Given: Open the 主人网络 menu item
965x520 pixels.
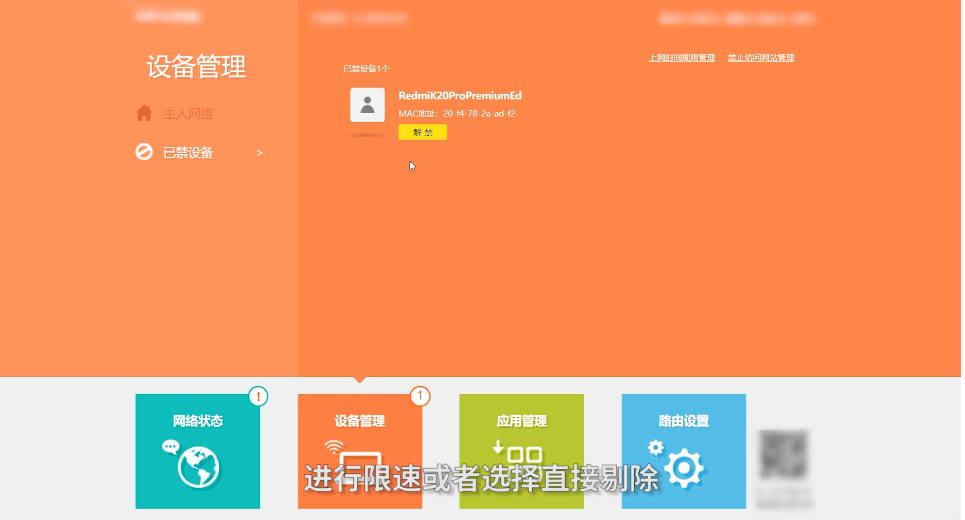Looking at the screenshot, I should (x=188, y=114).
